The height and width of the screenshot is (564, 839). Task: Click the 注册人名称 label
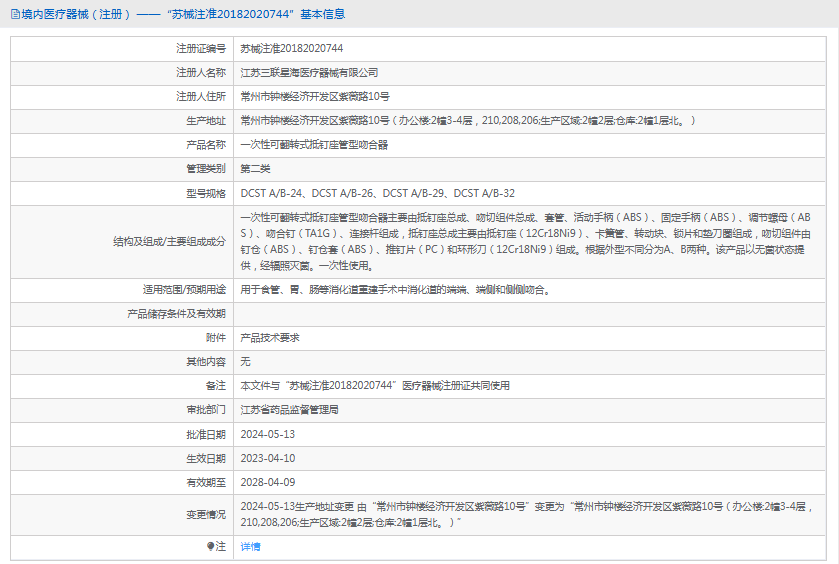[x=201, y=72]
